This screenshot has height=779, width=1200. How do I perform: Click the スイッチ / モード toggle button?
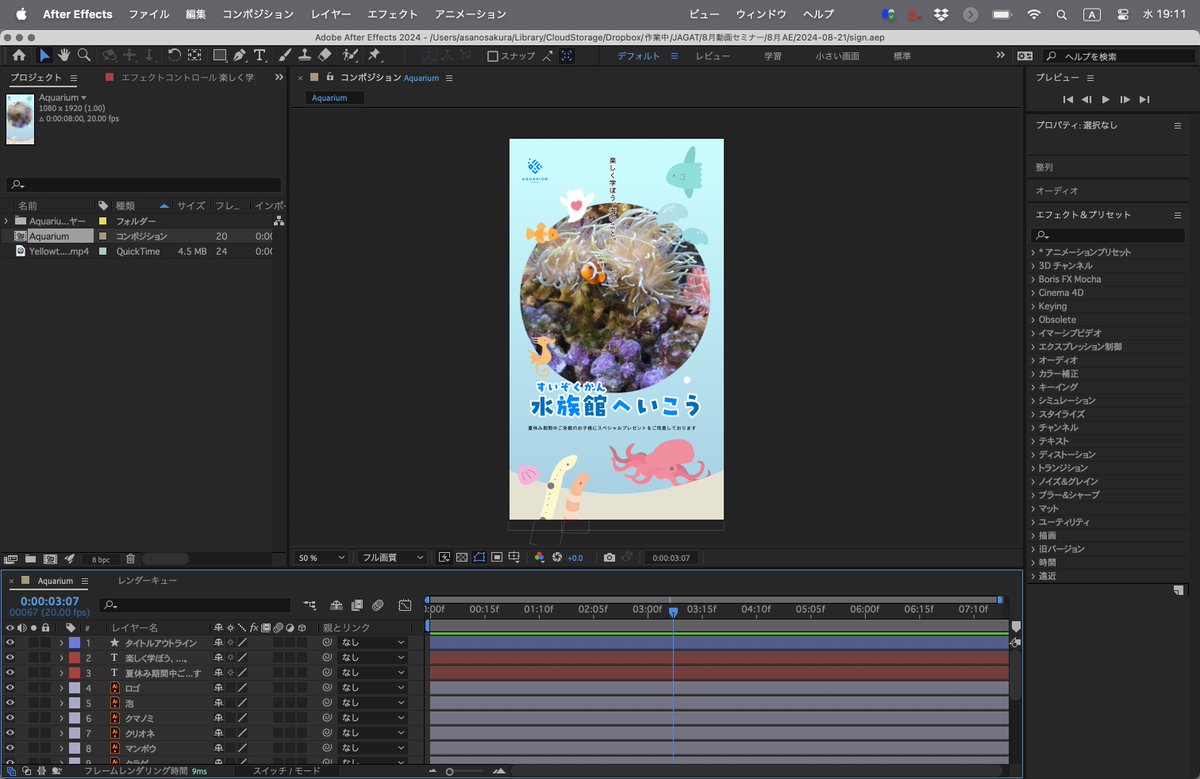(x=286, y=771)
